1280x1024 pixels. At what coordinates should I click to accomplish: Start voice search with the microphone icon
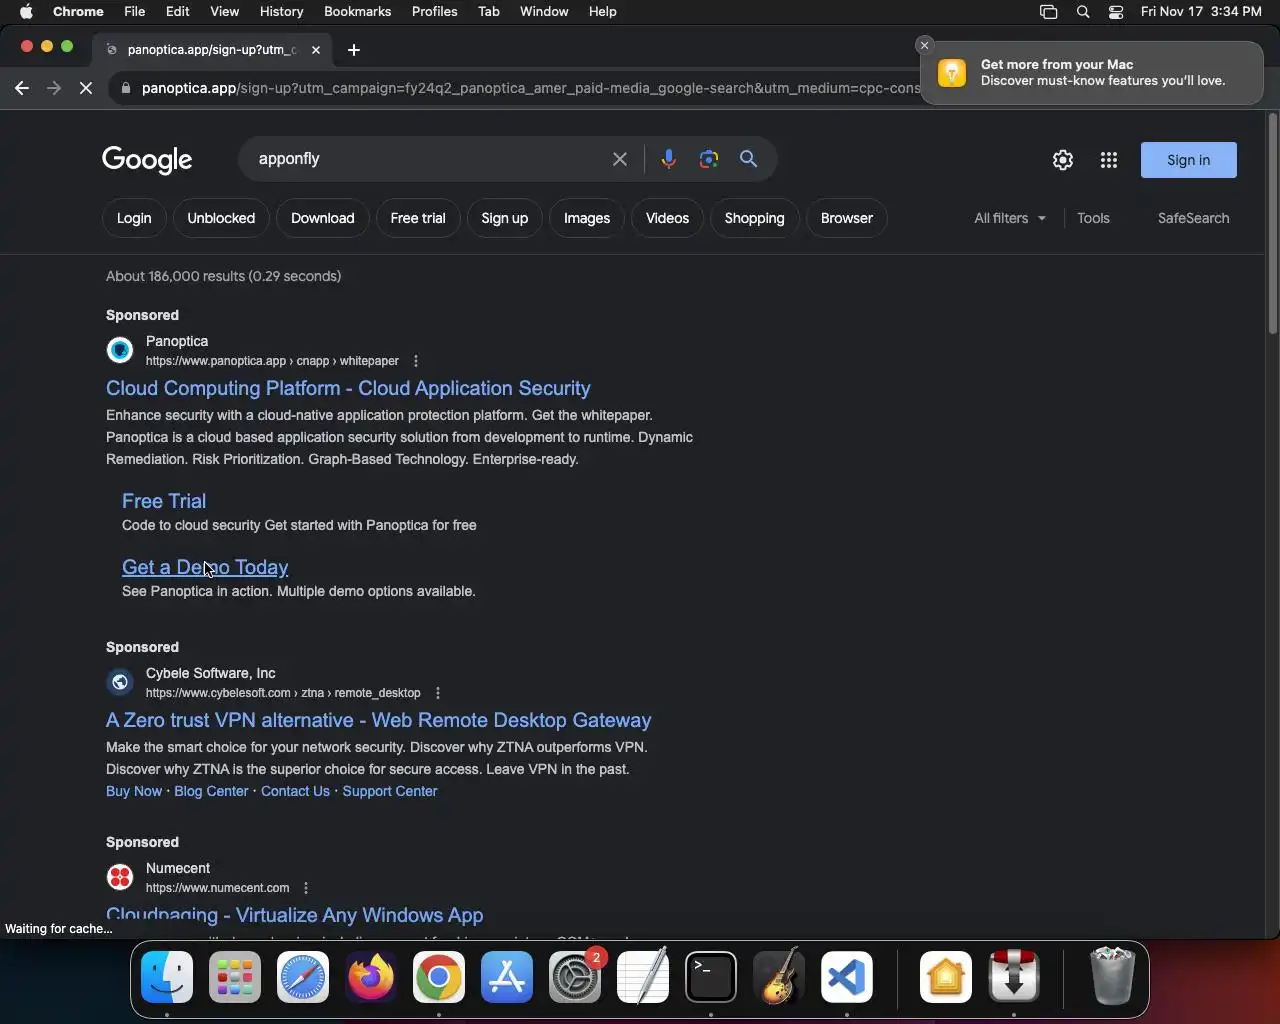[668, 159]
